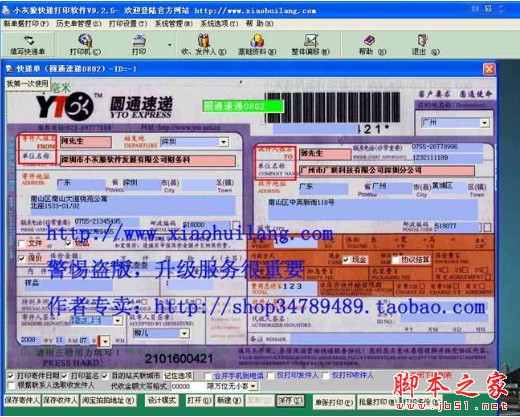
Task: Enable 仅打印收件人 checkbox
Action: coord(325,376)
